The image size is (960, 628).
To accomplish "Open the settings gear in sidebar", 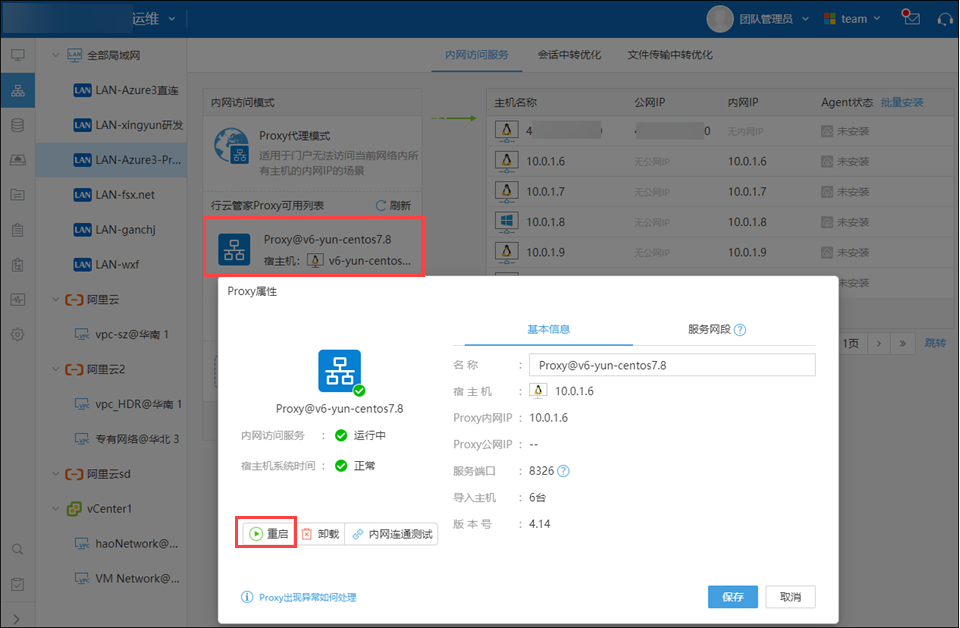I will point(17,334).
